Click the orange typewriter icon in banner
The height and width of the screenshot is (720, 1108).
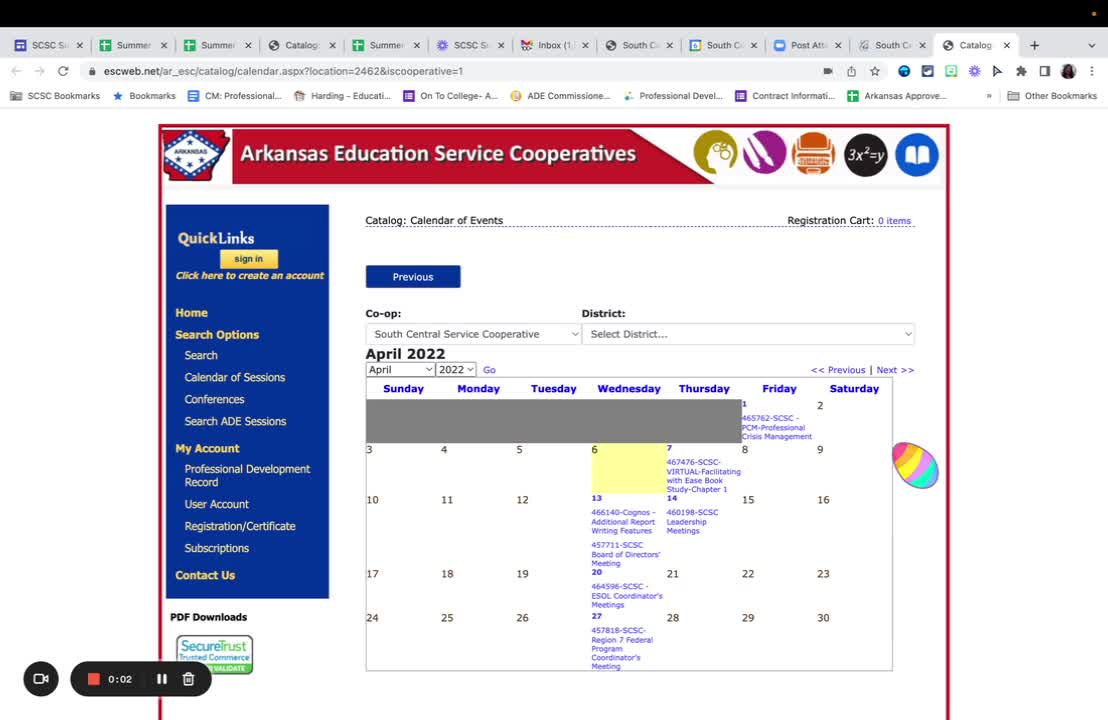(x=813, y=153)
